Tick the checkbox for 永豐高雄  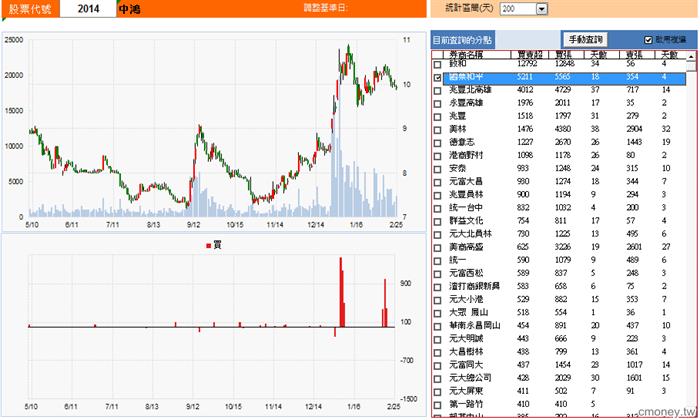click(437, 103)
